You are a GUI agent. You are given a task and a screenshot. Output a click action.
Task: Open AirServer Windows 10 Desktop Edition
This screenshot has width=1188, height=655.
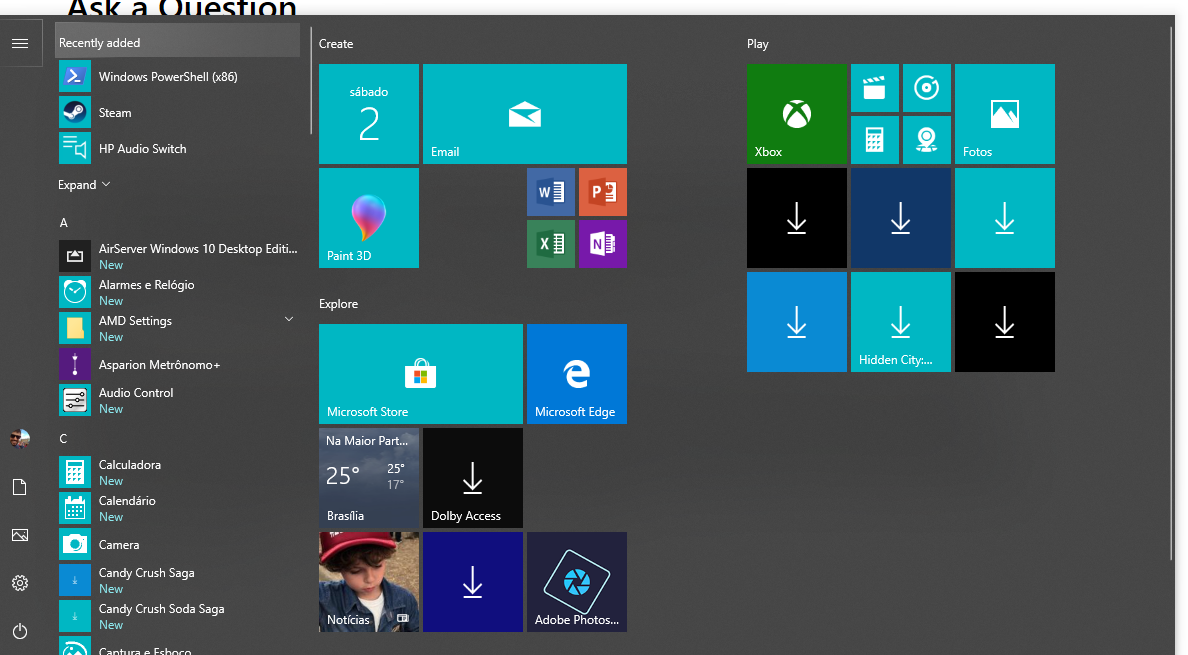(179, 256)
